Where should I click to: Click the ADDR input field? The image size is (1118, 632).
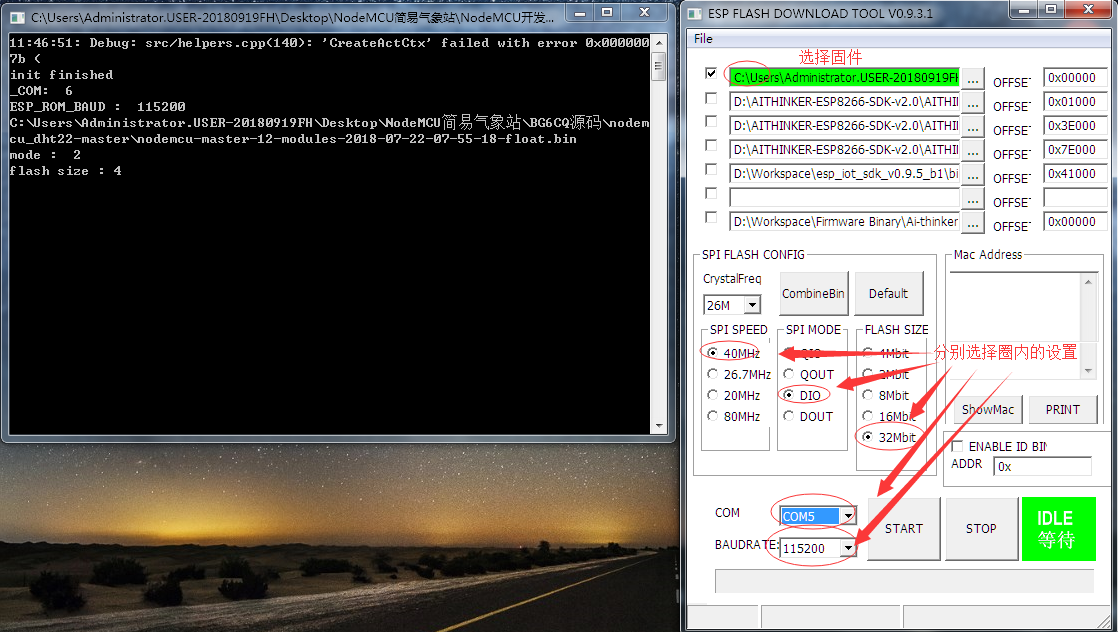1041,466
